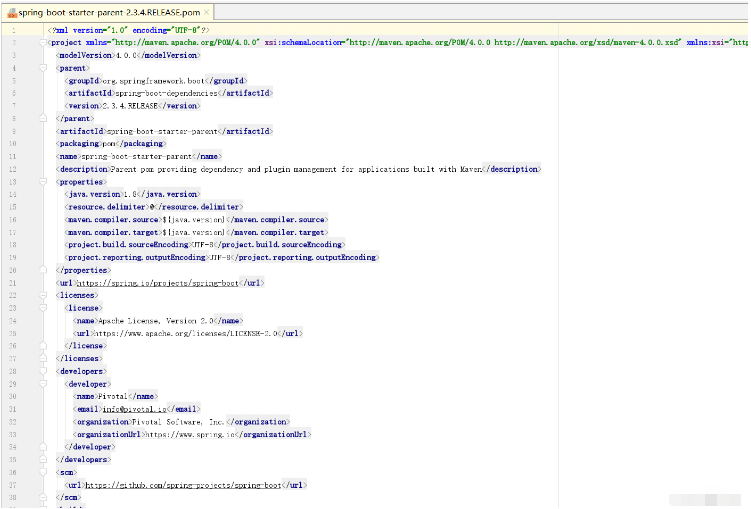Click the www.spring.io organizationUrl value
Screen dimensions: 751x509
[190, 434]
